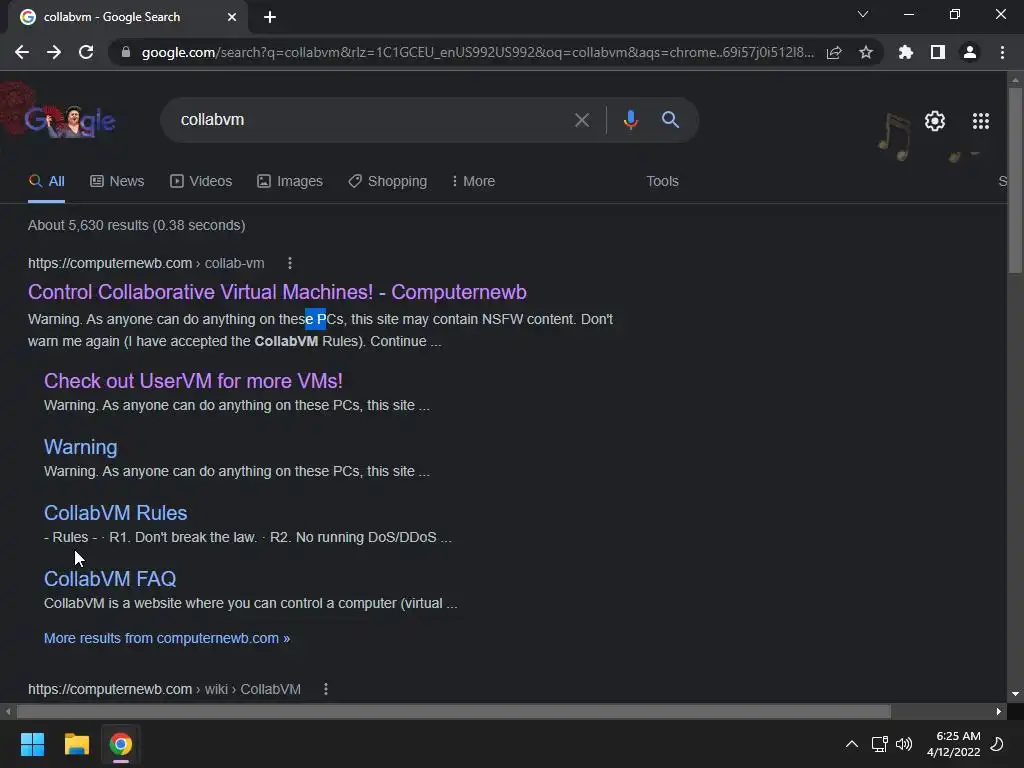Open the Chrome profile avatar
Screen dimensions: 1024x768
(x=970, y=52)
